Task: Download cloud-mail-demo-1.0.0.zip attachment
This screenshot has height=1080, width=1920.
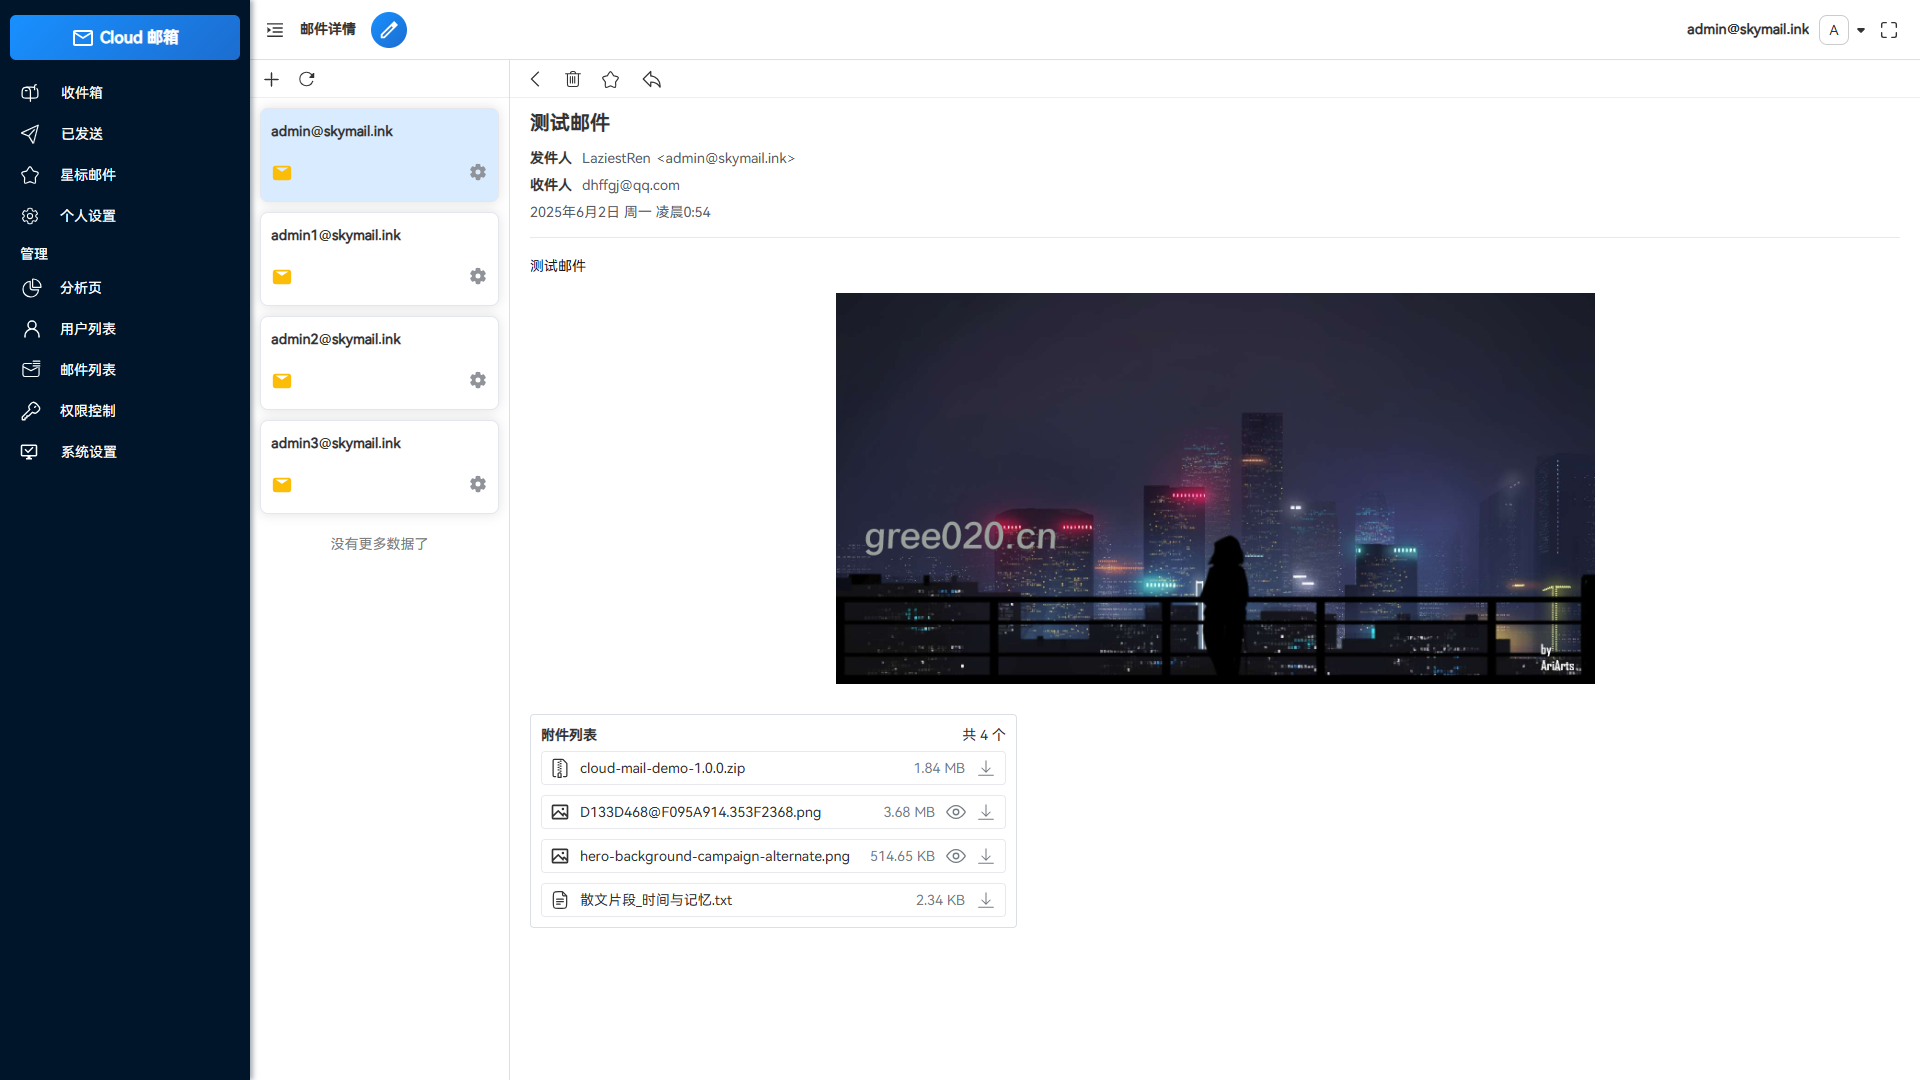Action: pos(986,768)
